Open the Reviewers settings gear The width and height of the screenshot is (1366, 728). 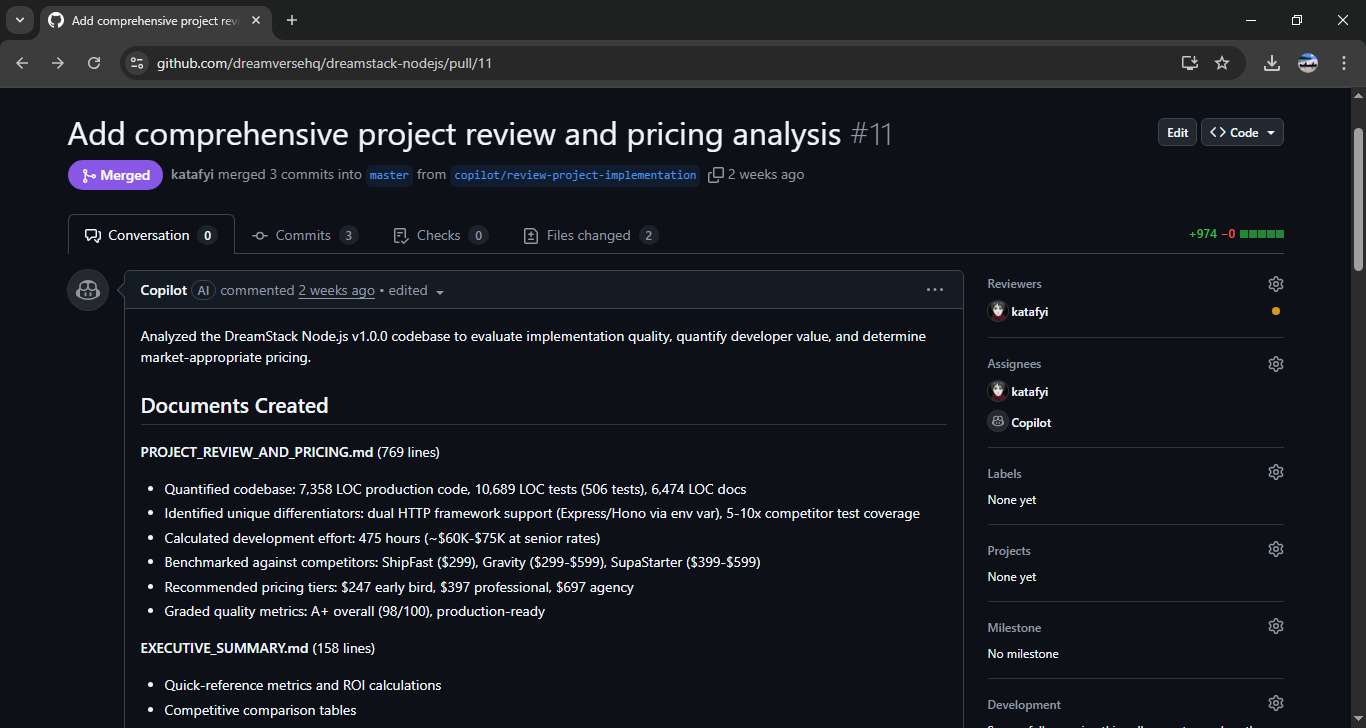(1275, 283)
